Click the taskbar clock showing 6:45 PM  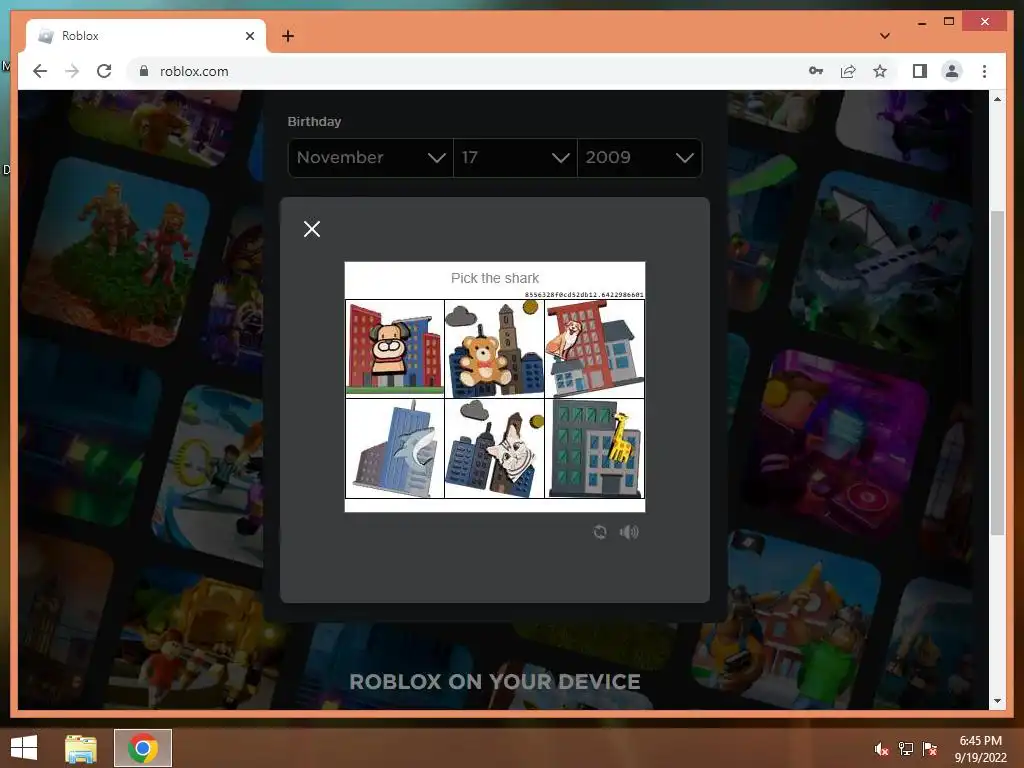pos(980,749)
